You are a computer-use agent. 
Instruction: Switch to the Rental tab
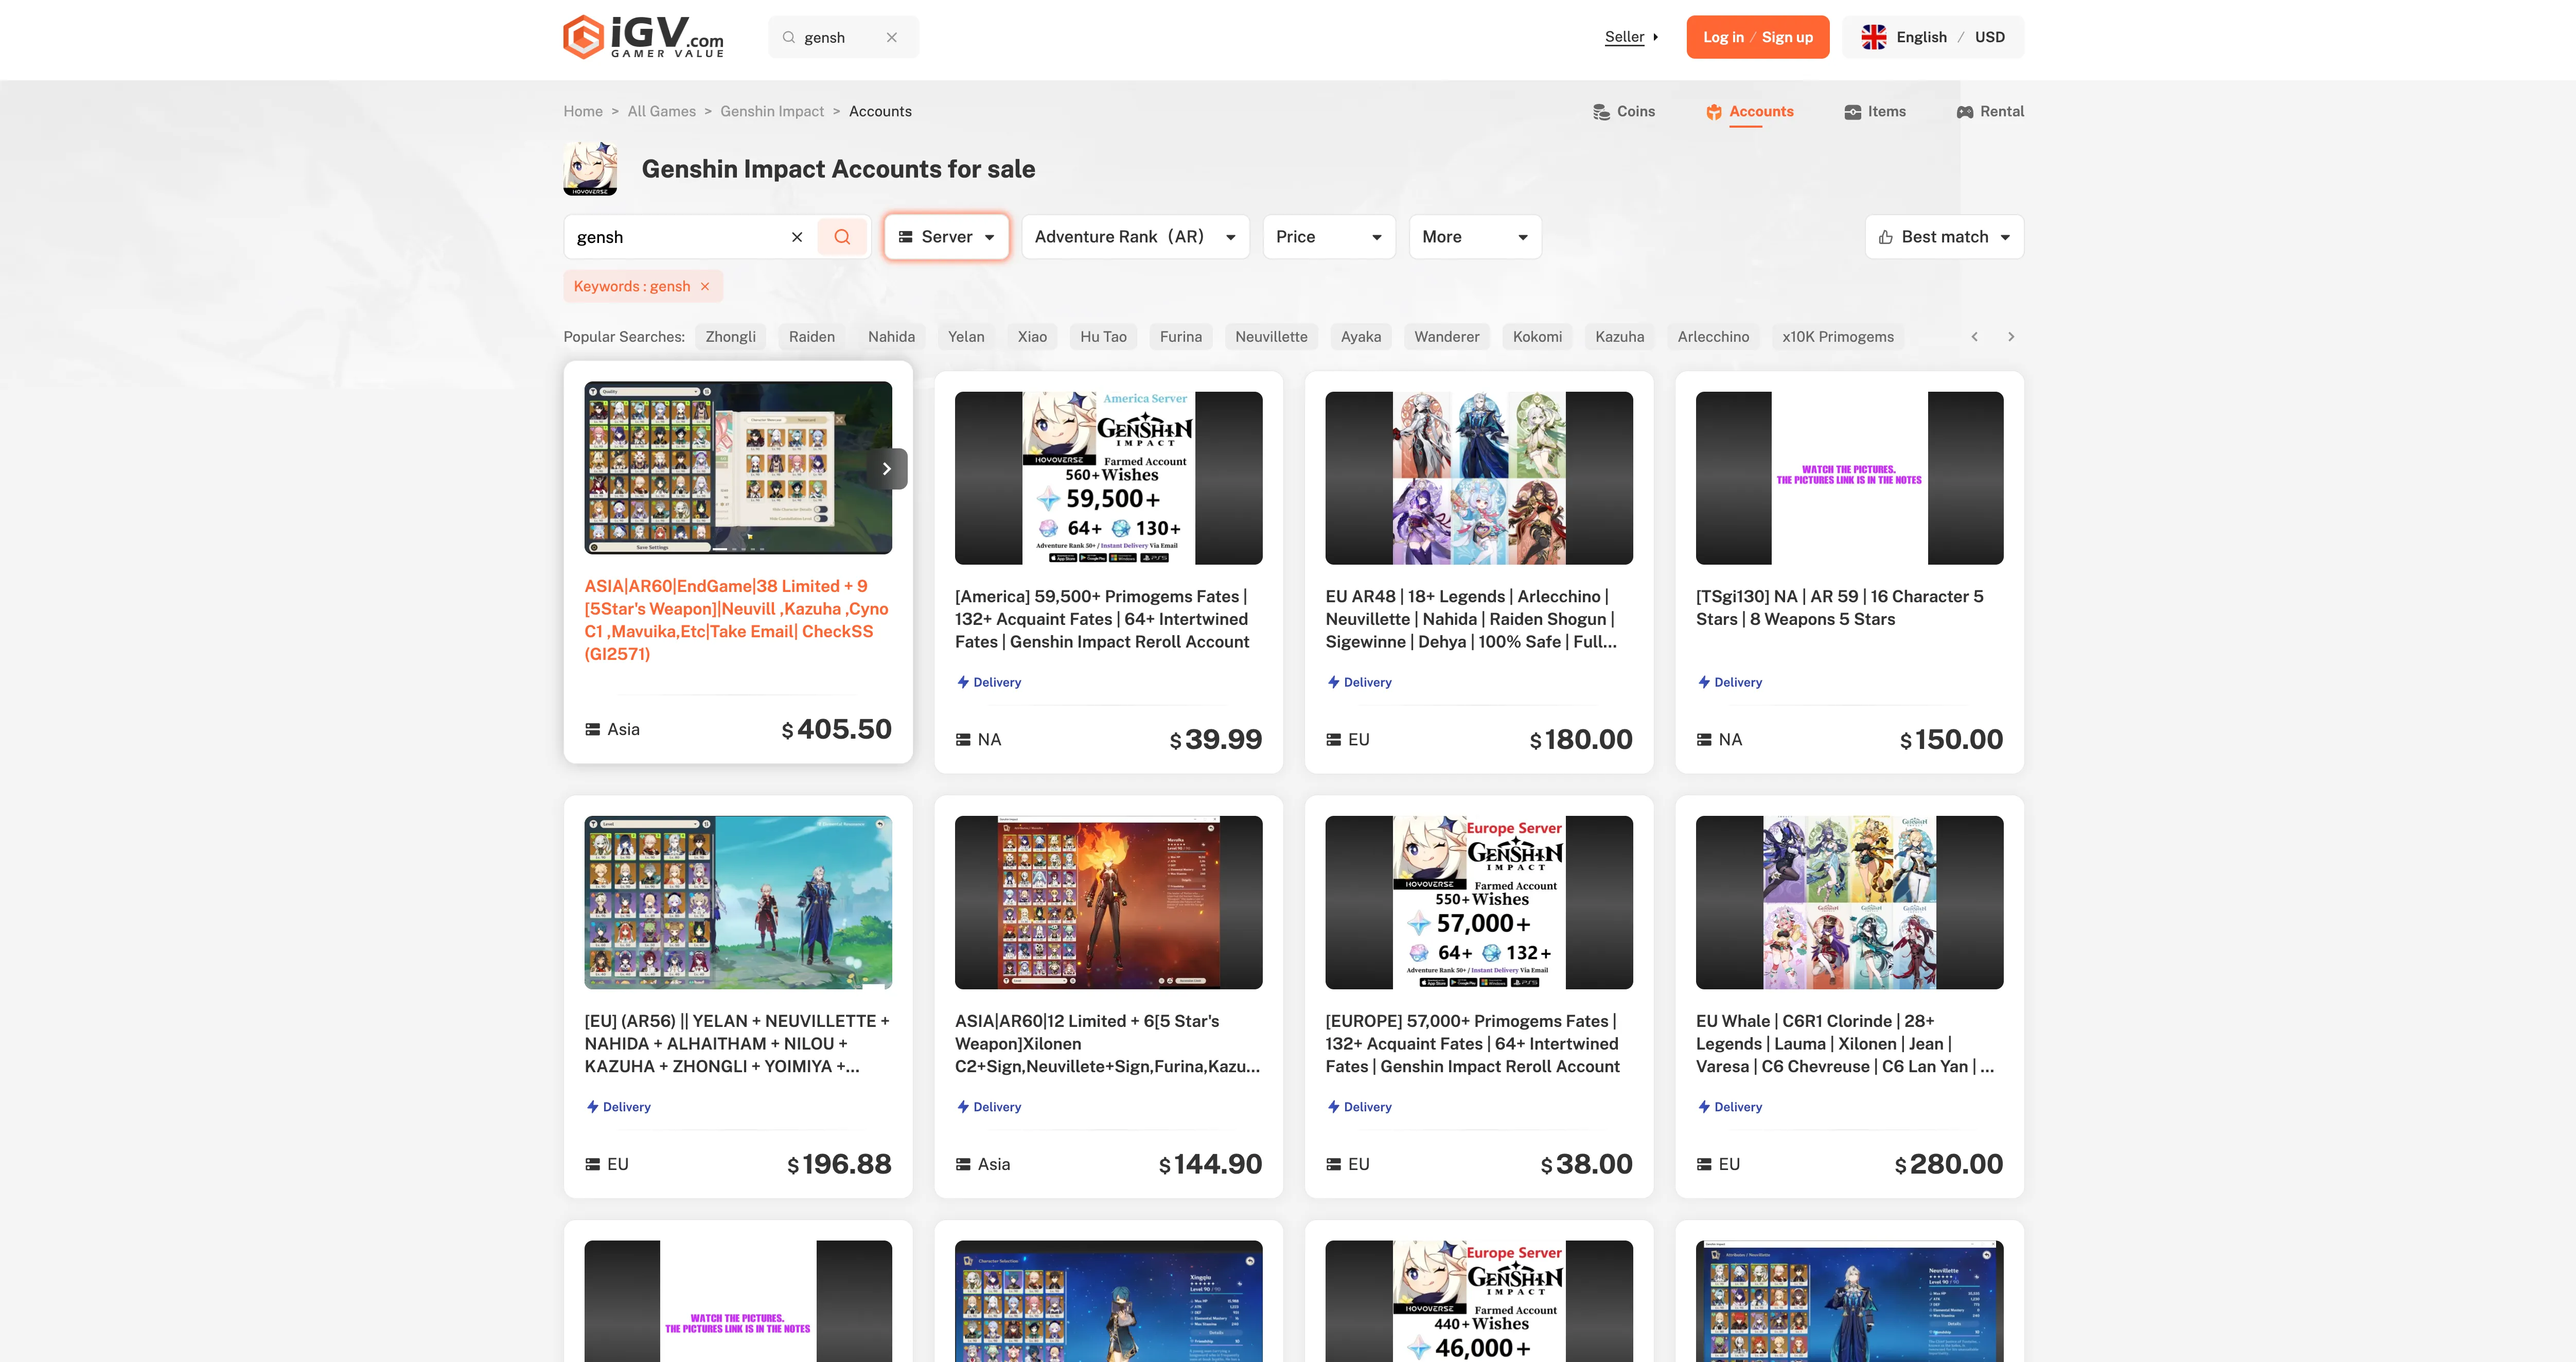pos(1990,112)
